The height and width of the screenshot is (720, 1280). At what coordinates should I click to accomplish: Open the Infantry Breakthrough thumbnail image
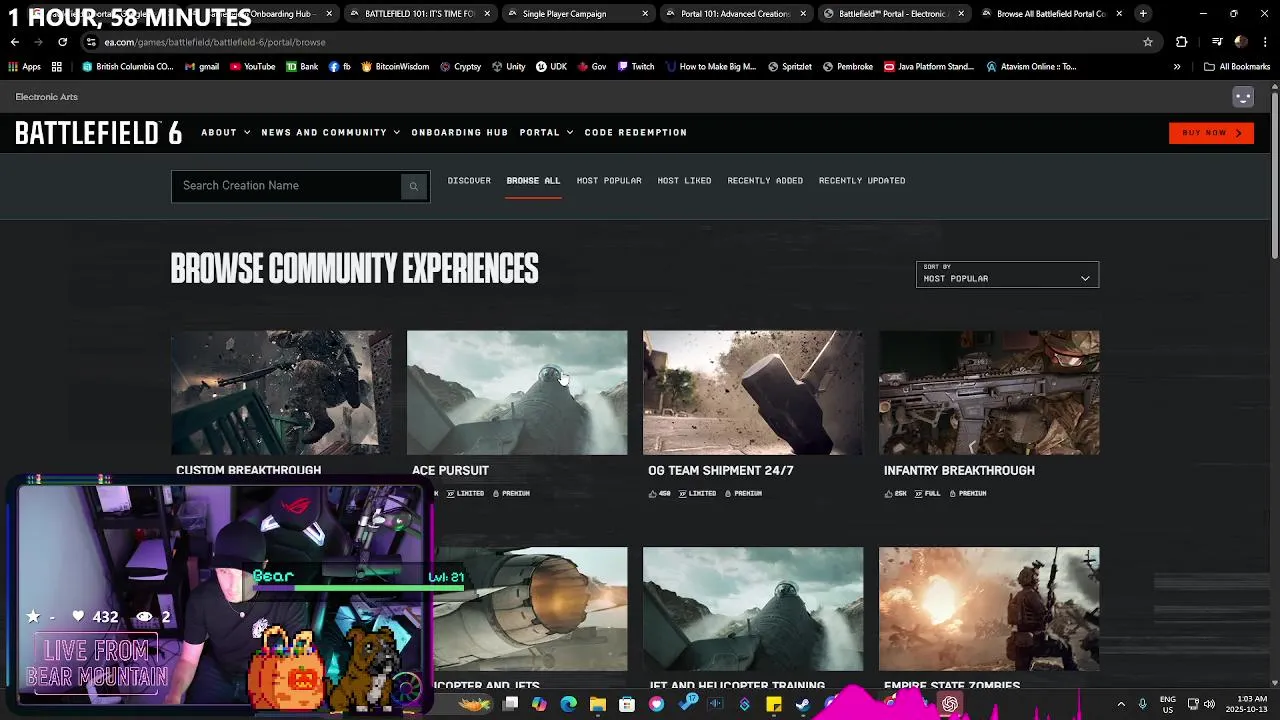989,393
